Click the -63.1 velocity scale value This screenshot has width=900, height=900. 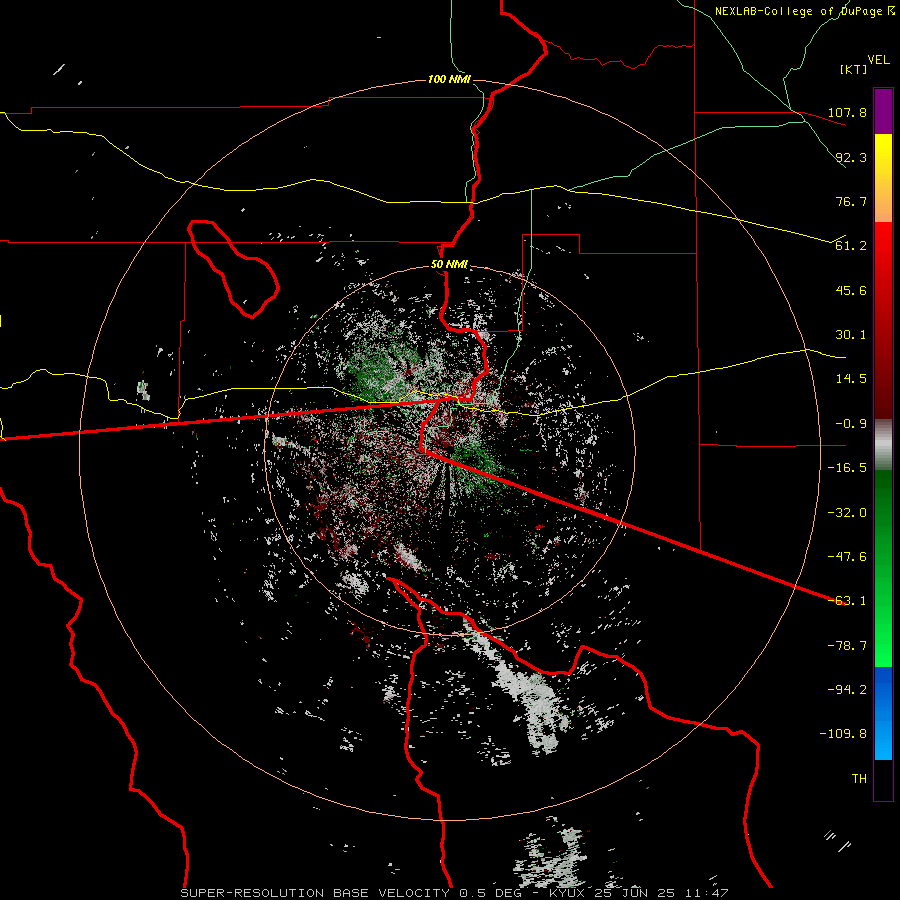pyautogui.click(x=847, y=601)
